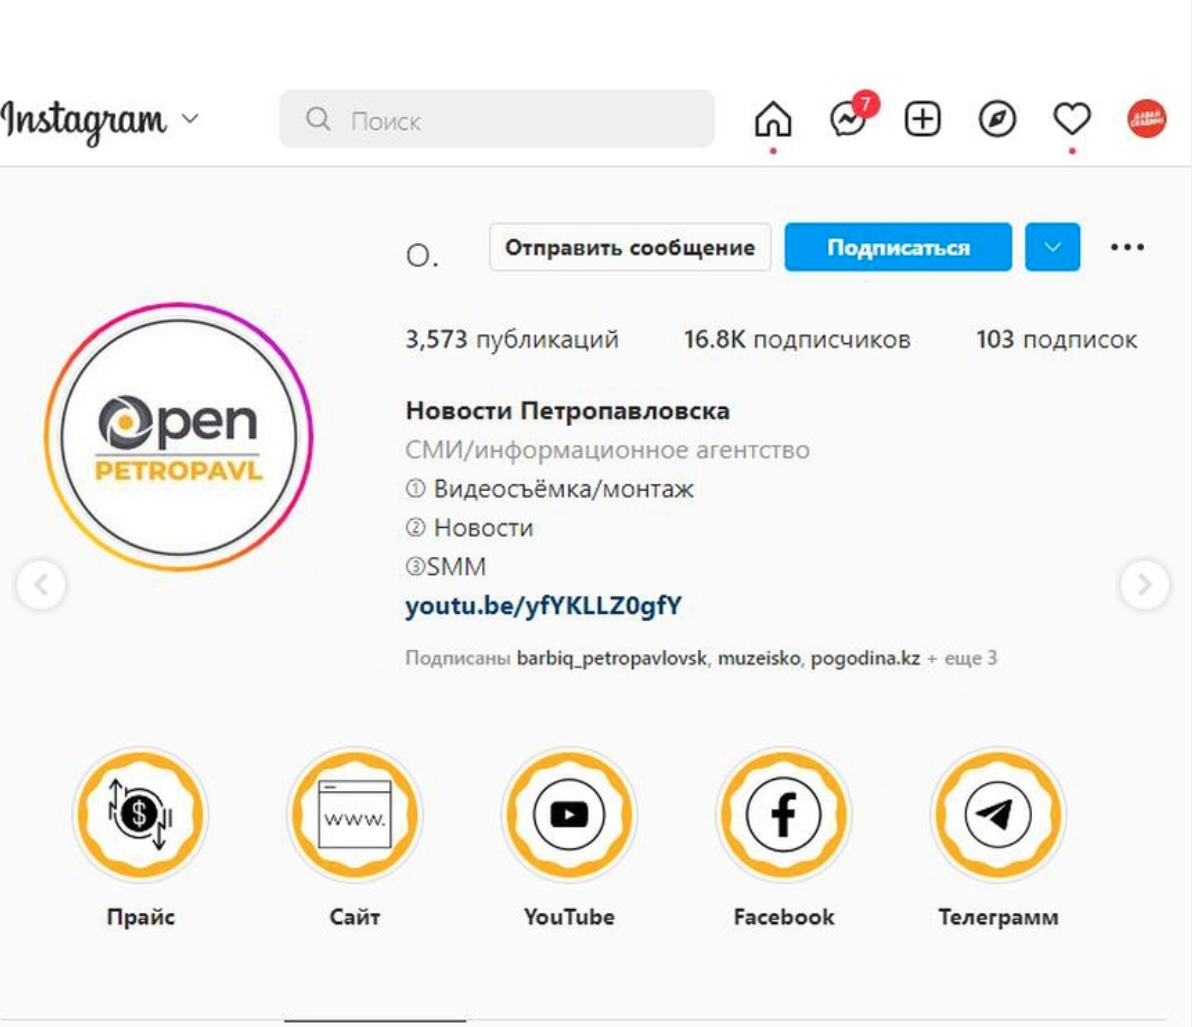
Task: Open the Facebook story highlight
Action: [x=783, y=814]
